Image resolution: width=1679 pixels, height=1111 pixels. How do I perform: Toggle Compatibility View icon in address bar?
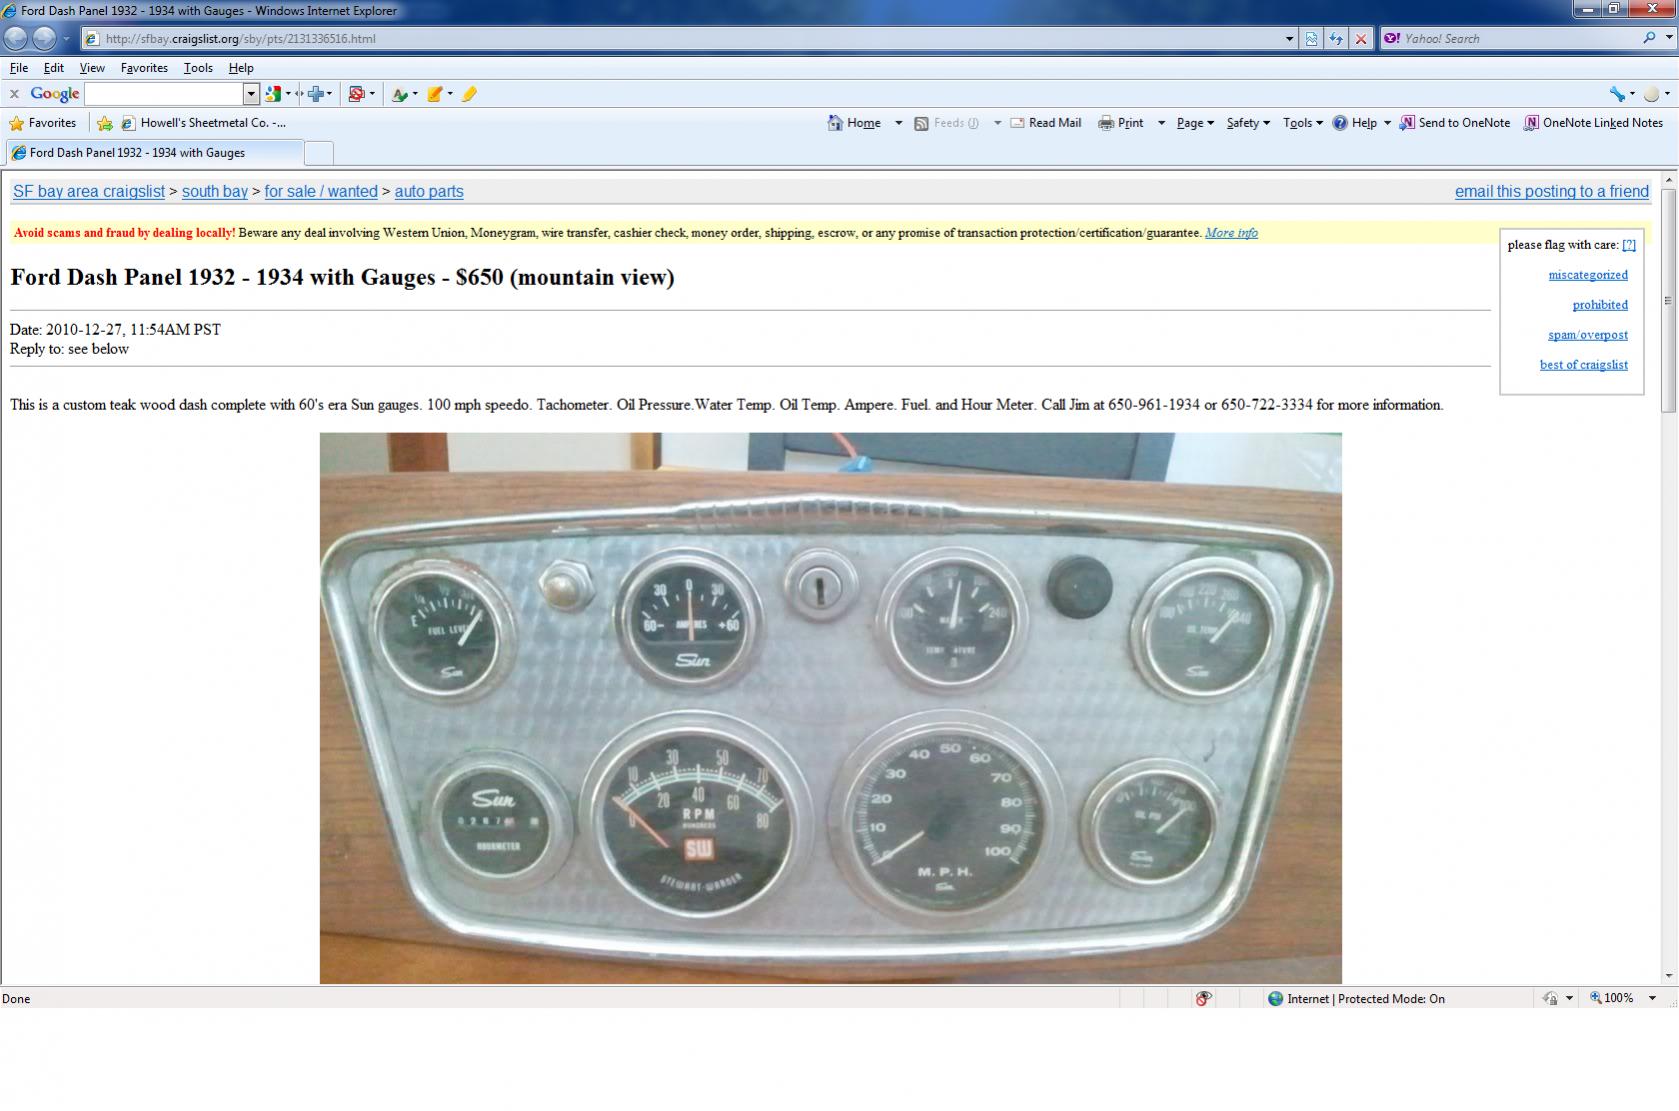point(1311,39)
